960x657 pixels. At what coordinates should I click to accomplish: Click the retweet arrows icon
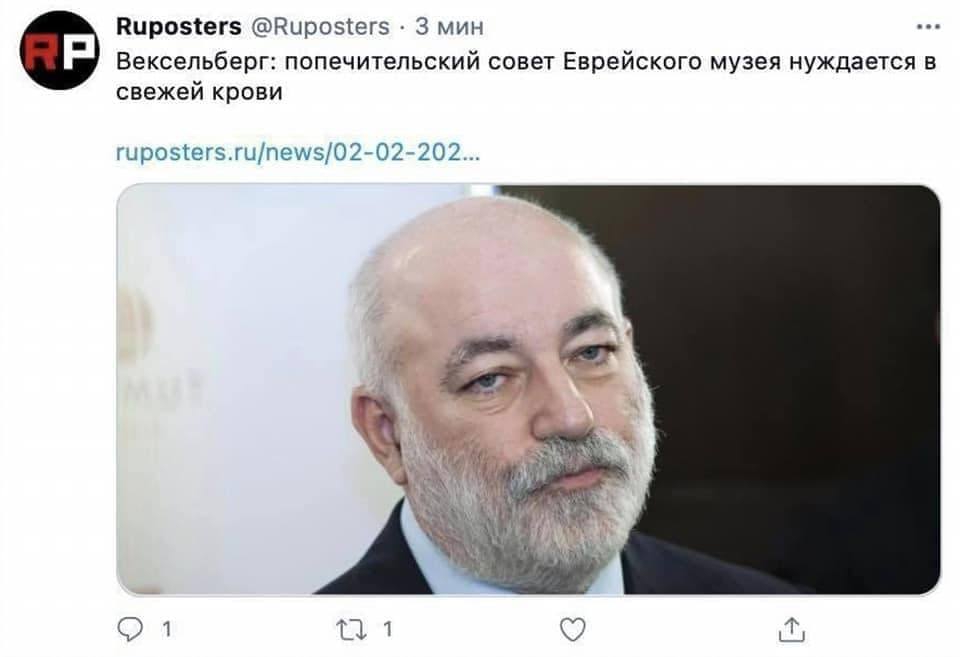(x=351, y=629)
